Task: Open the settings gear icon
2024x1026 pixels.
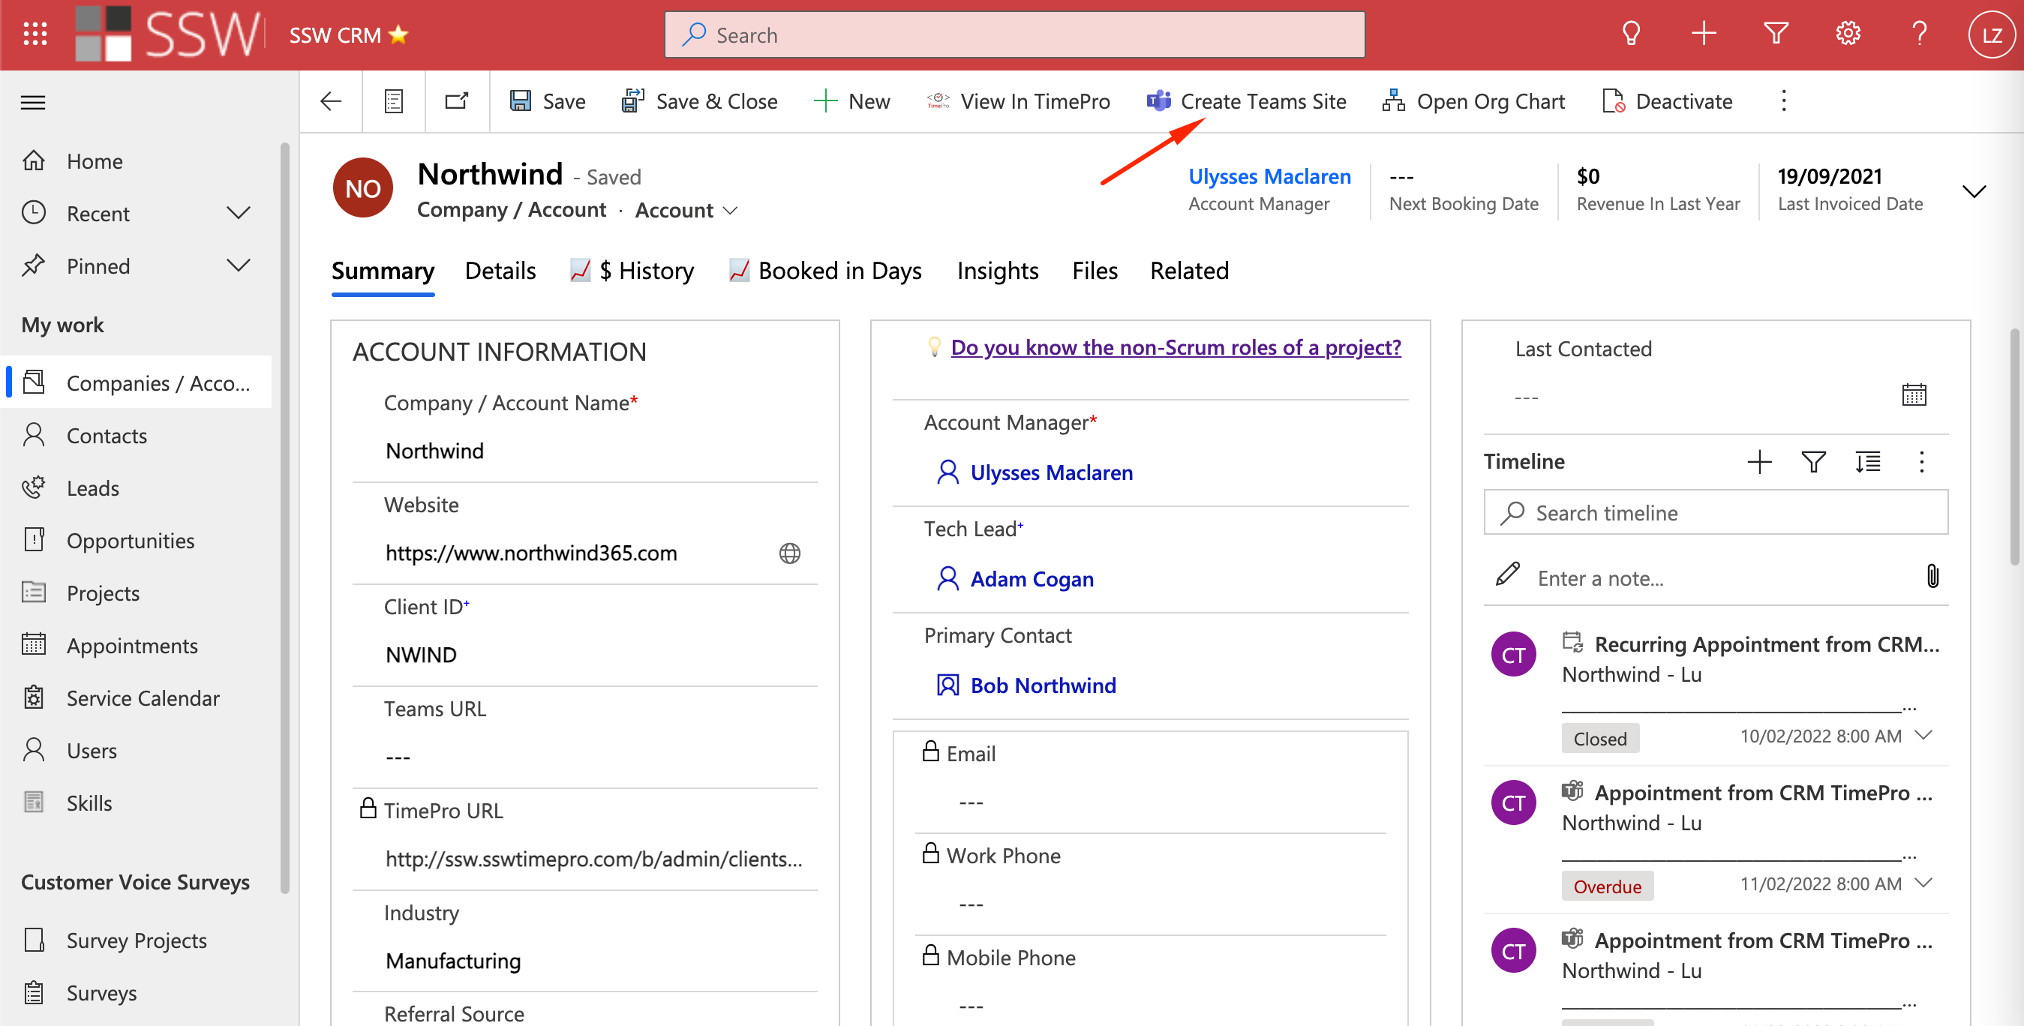Action: [1848, 35]
